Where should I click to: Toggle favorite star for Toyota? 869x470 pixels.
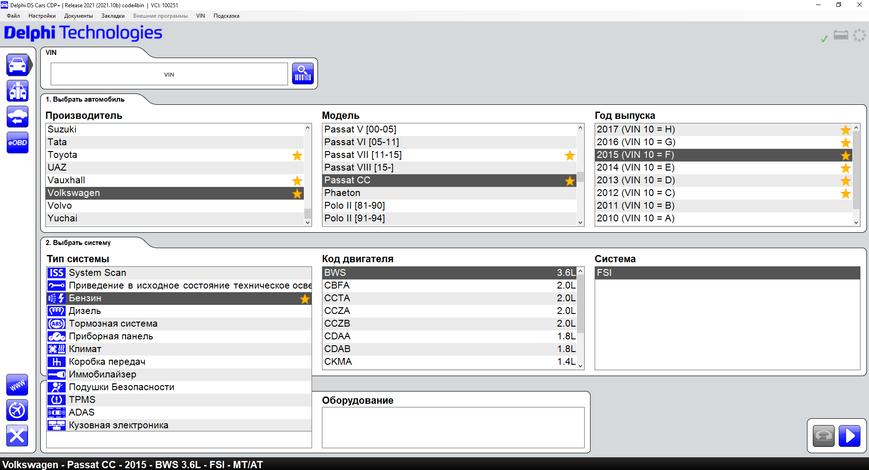297,155
